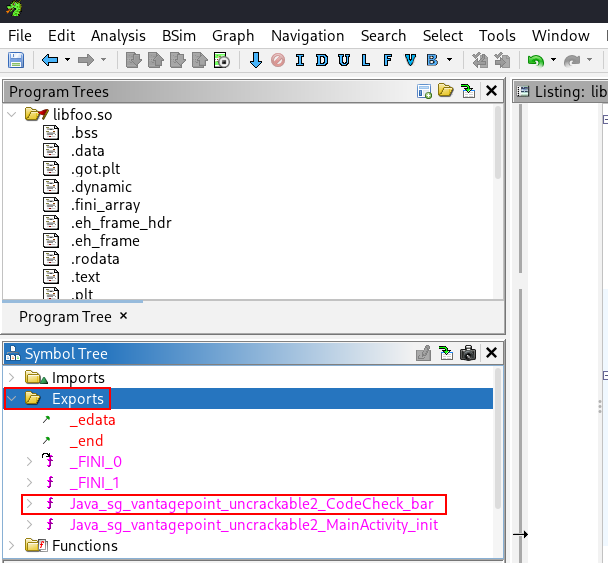608x563 pixels.
Task: Click the Save program icon
Action: (x=16, y=60)
